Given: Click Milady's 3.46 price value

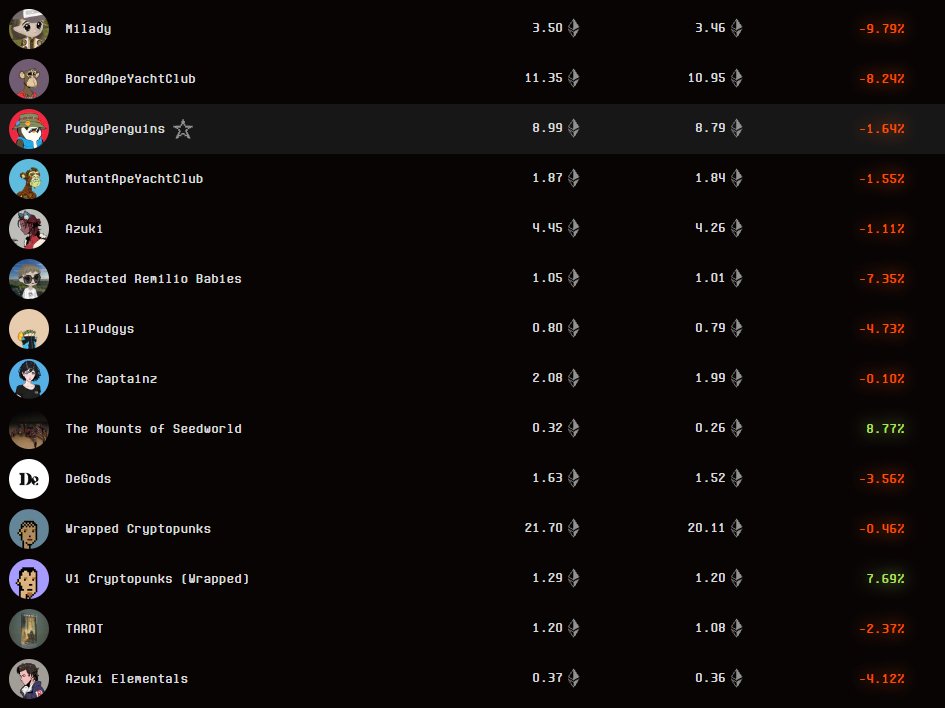Looking at the screenshot, I should pos(710,28).
